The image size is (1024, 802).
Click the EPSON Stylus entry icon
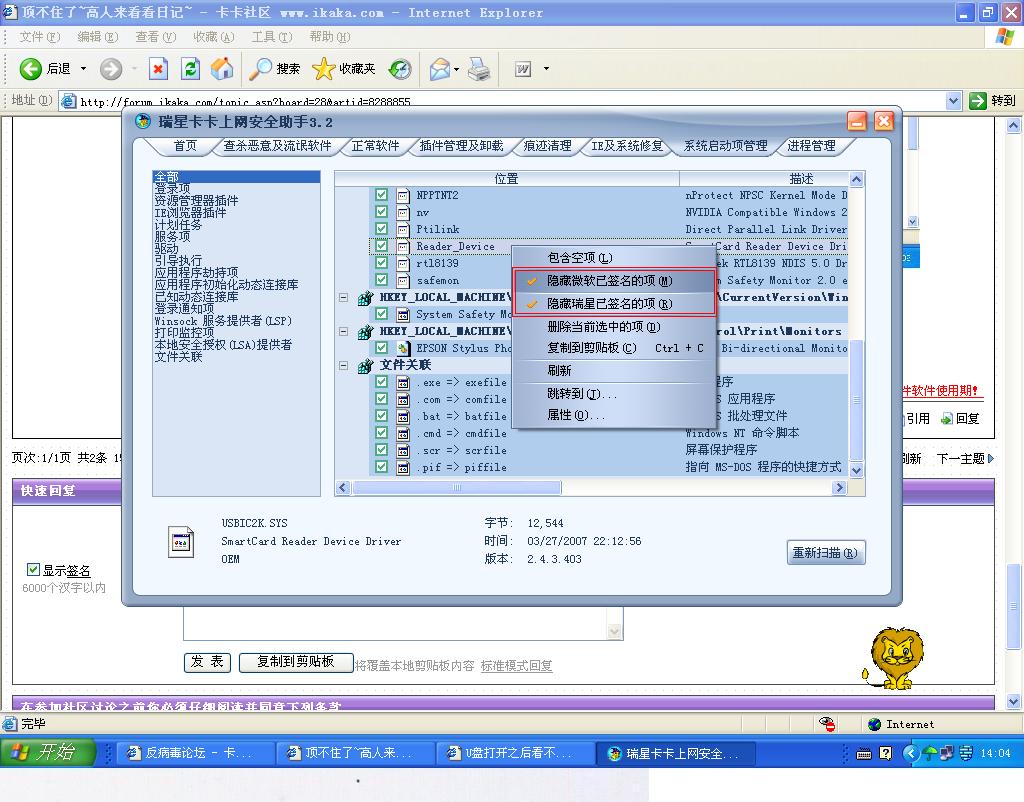(404, 348)
